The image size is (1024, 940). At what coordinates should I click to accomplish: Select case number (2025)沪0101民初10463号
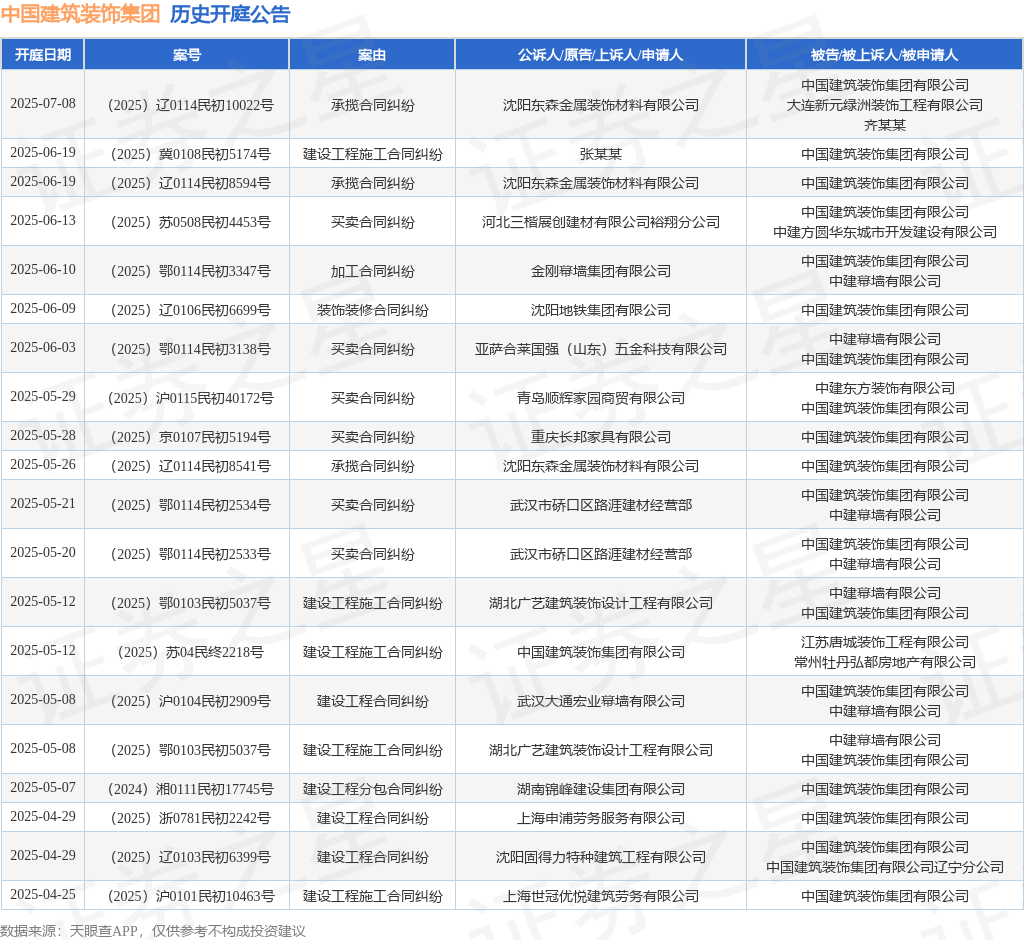tap(190, 896)
